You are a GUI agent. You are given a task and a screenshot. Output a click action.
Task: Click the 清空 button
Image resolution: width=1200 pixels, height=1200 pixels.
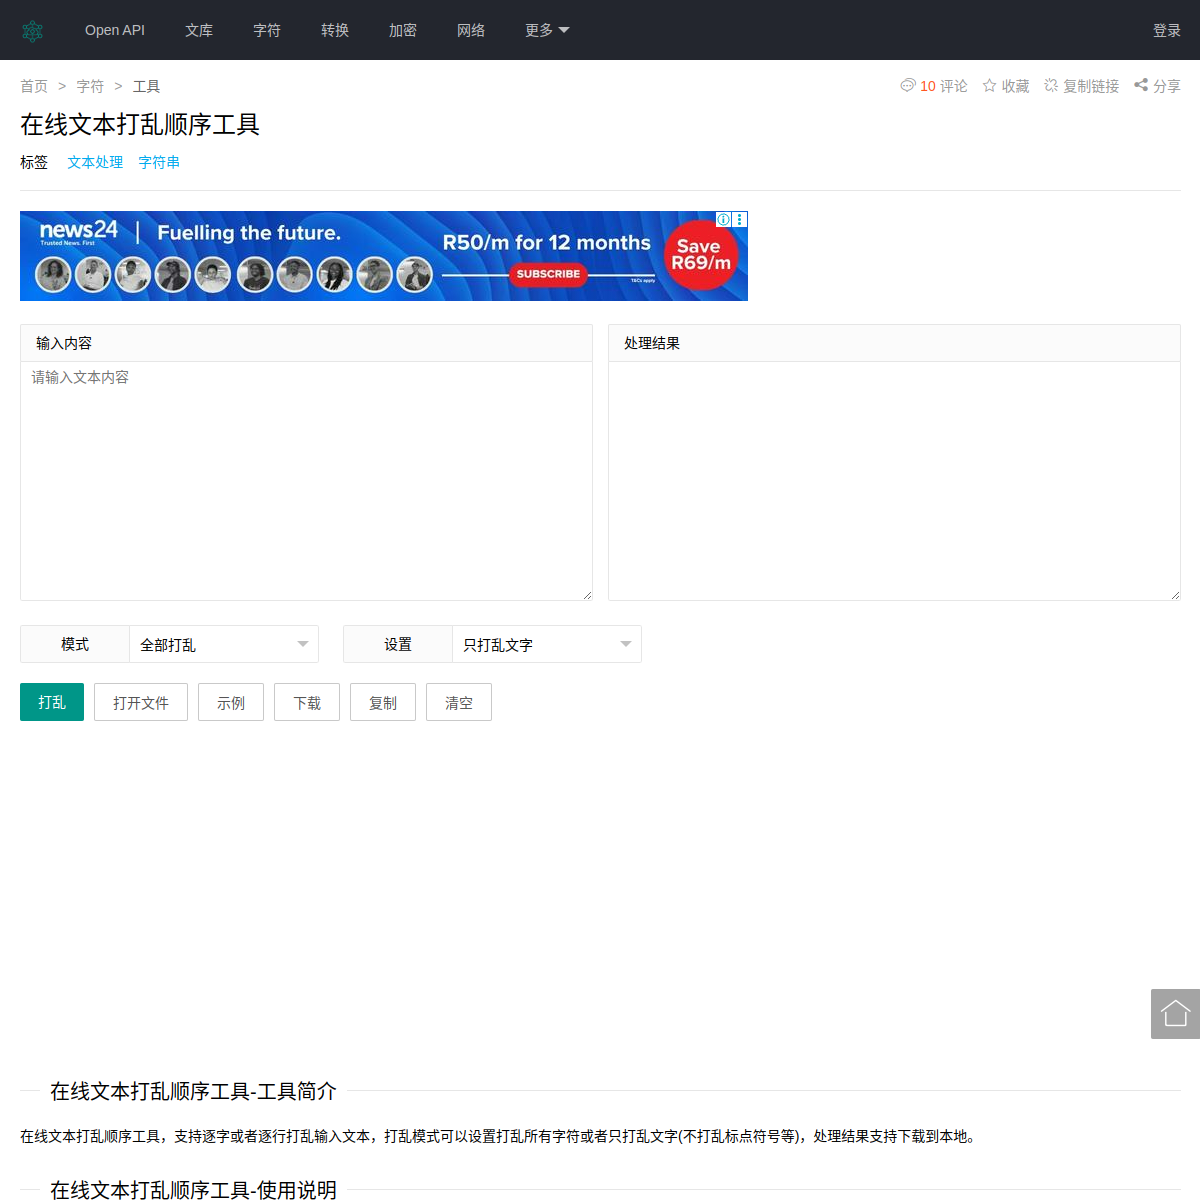pyautogui.click(x=459, y=703)
